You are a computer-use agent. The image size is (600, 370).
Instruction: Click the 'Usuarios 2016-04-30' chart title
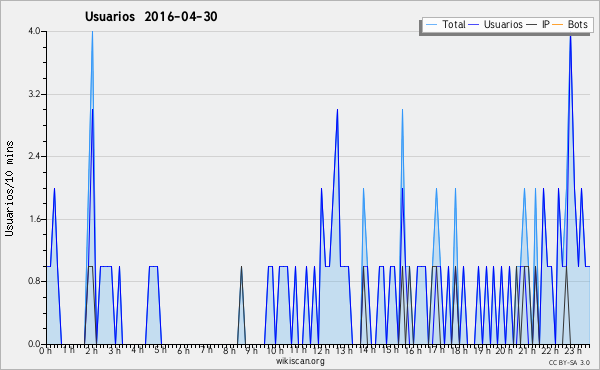click(151, 16)
